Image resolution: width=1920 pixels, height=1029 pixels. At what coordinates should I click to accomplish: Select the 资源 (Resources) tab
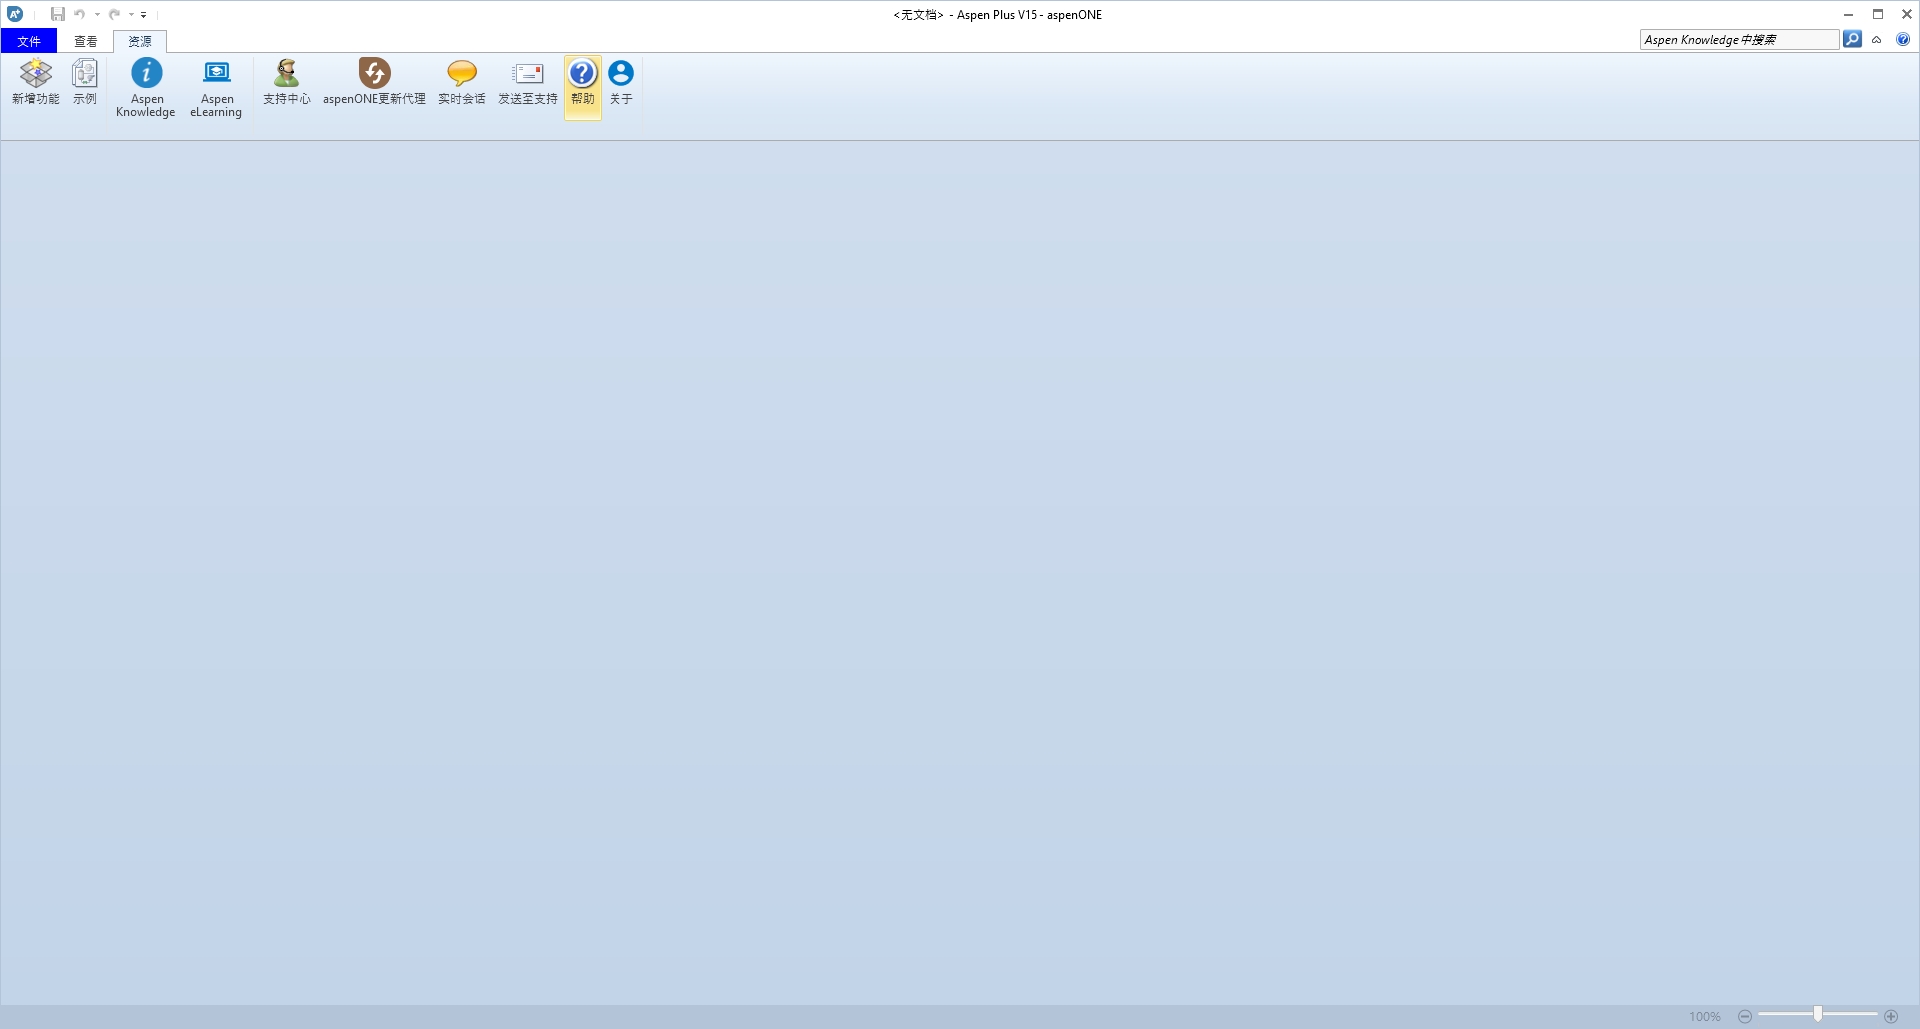pyautogui.click(x=140, y=41)
